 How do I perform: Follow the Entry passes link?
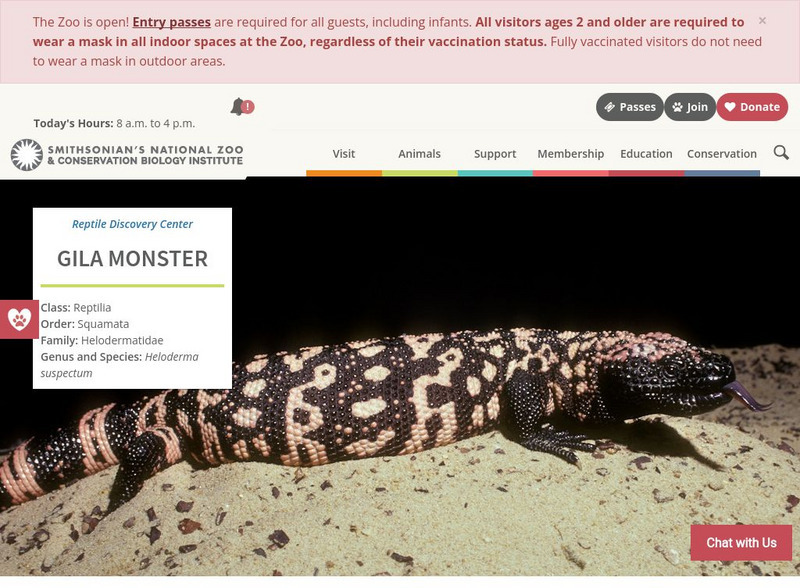(x=171, y=22)
